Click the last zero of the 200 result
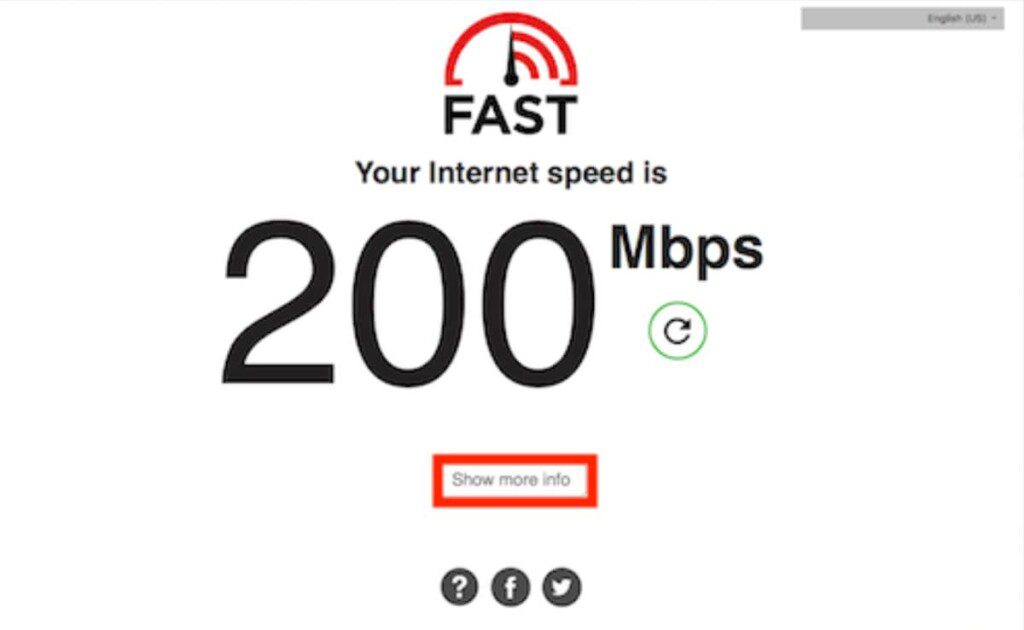This screenshot has width=1024, height=630. coord(539,304)
